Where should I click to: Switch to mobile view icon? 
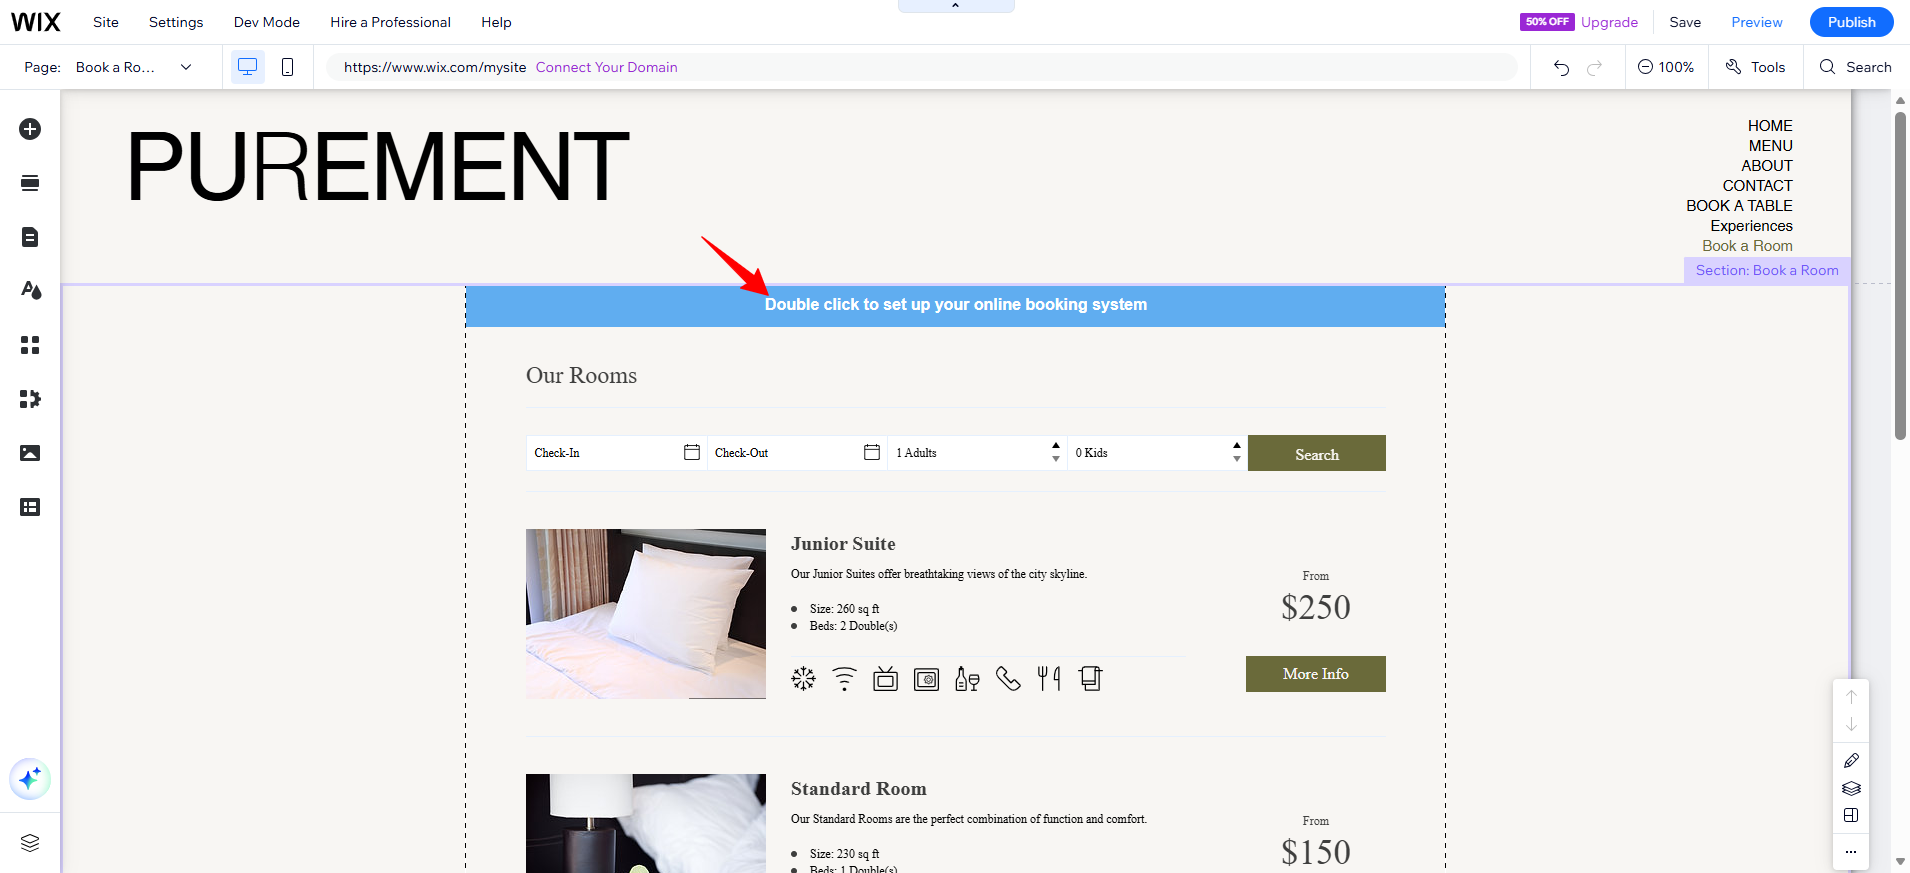pos(287,67)
